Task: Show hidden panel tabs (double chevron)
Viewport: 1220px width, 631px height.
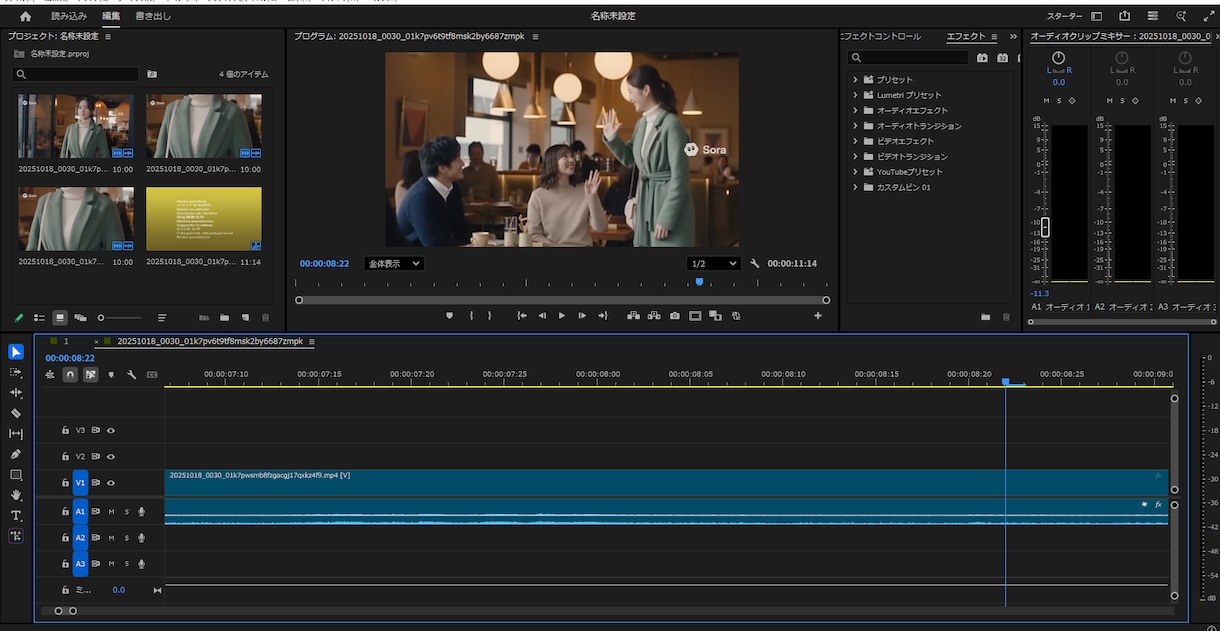Action: (x=1013, y=37)
